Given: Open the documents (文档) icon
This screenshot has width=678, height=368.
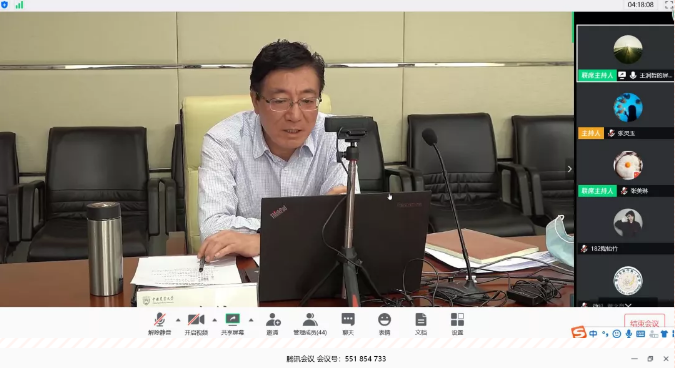Looking at the screenshot, I should point(421,324).
